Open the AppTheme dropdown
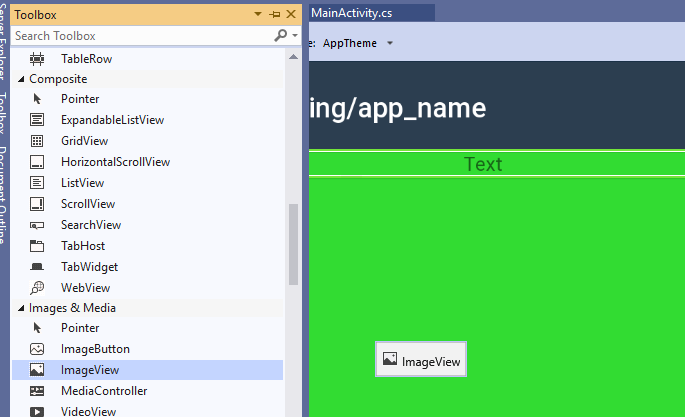This screenshot has width=685, height=417. 390,44
